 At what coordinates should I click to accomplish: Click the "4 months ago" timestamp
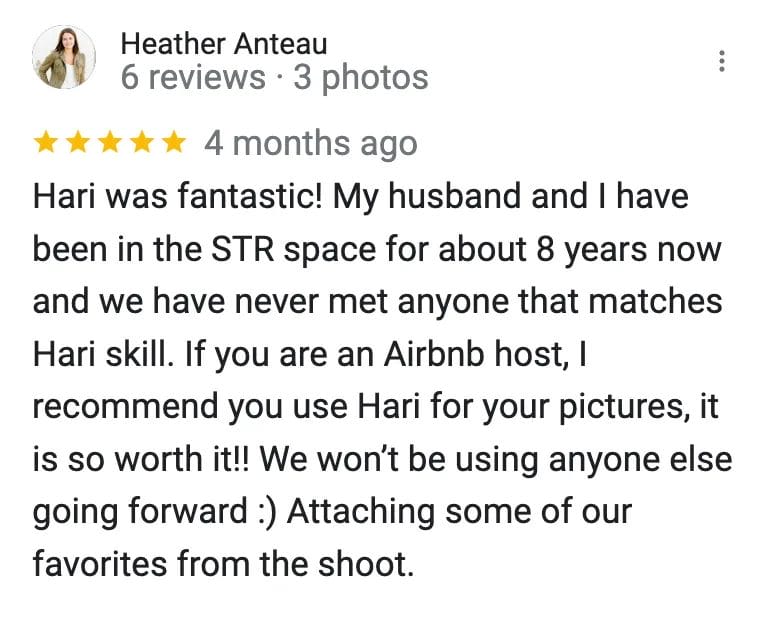point(311,144)
